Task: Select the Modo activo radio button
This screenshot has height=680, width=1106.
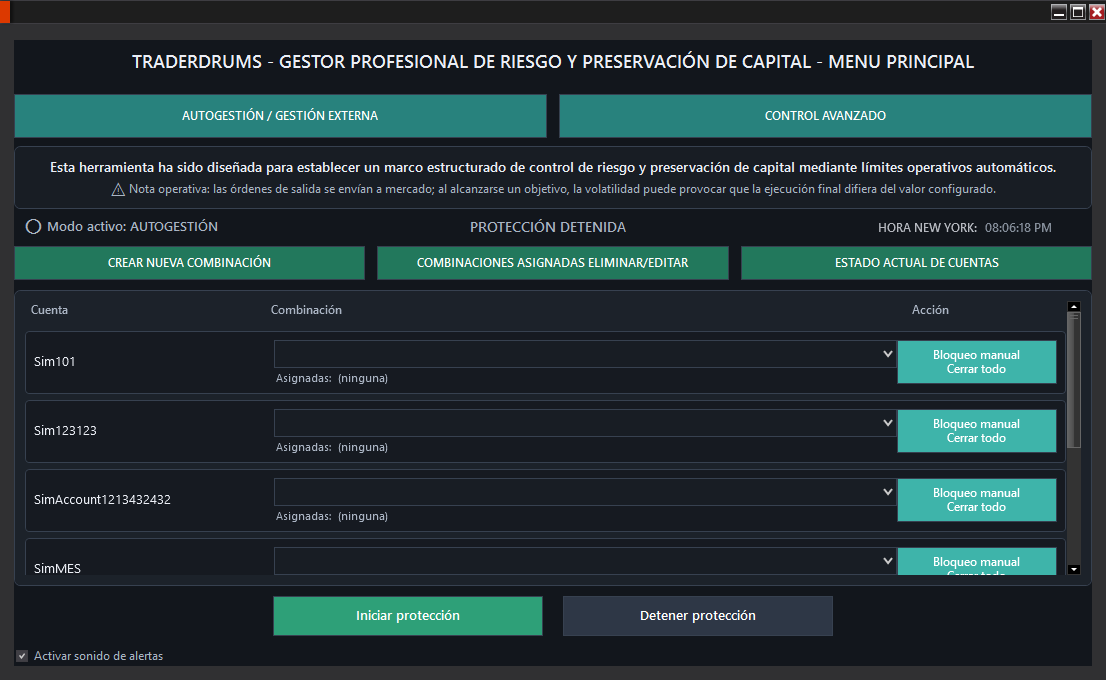Action: coord(32,226)
